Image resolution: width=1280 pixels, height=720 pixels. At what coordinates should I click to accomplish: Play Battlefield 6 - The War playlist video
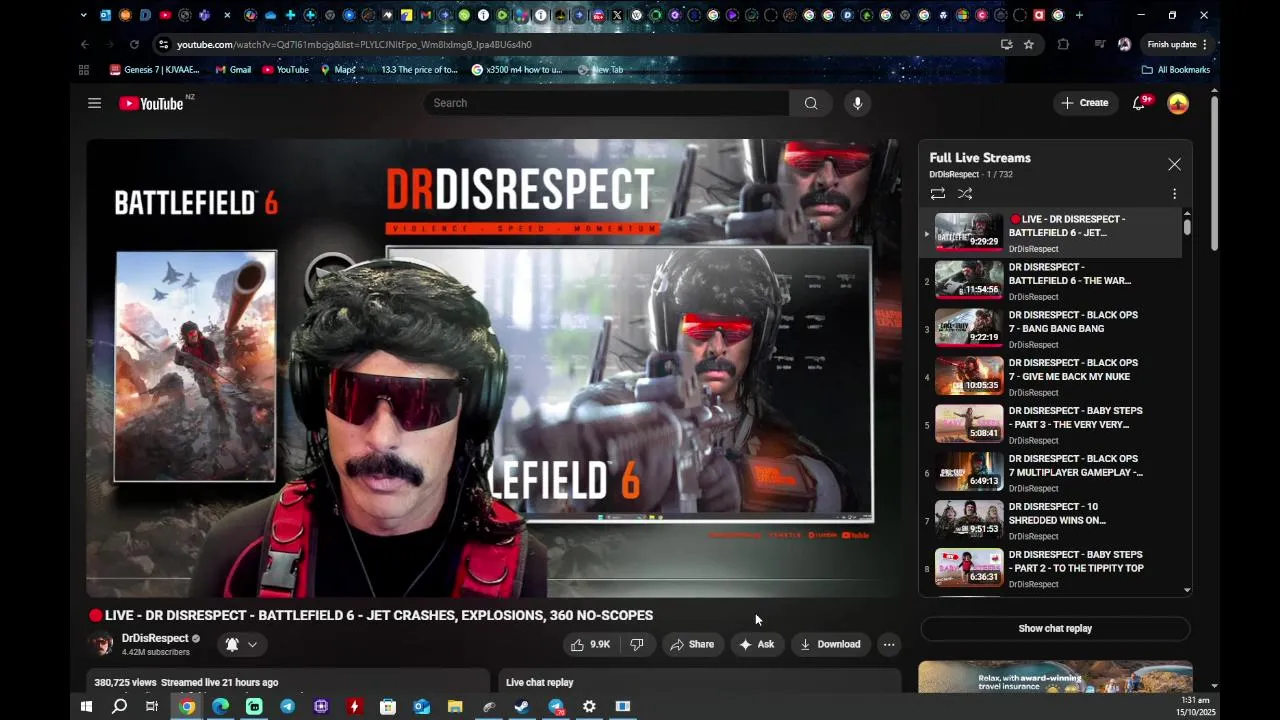(1050, 281)
